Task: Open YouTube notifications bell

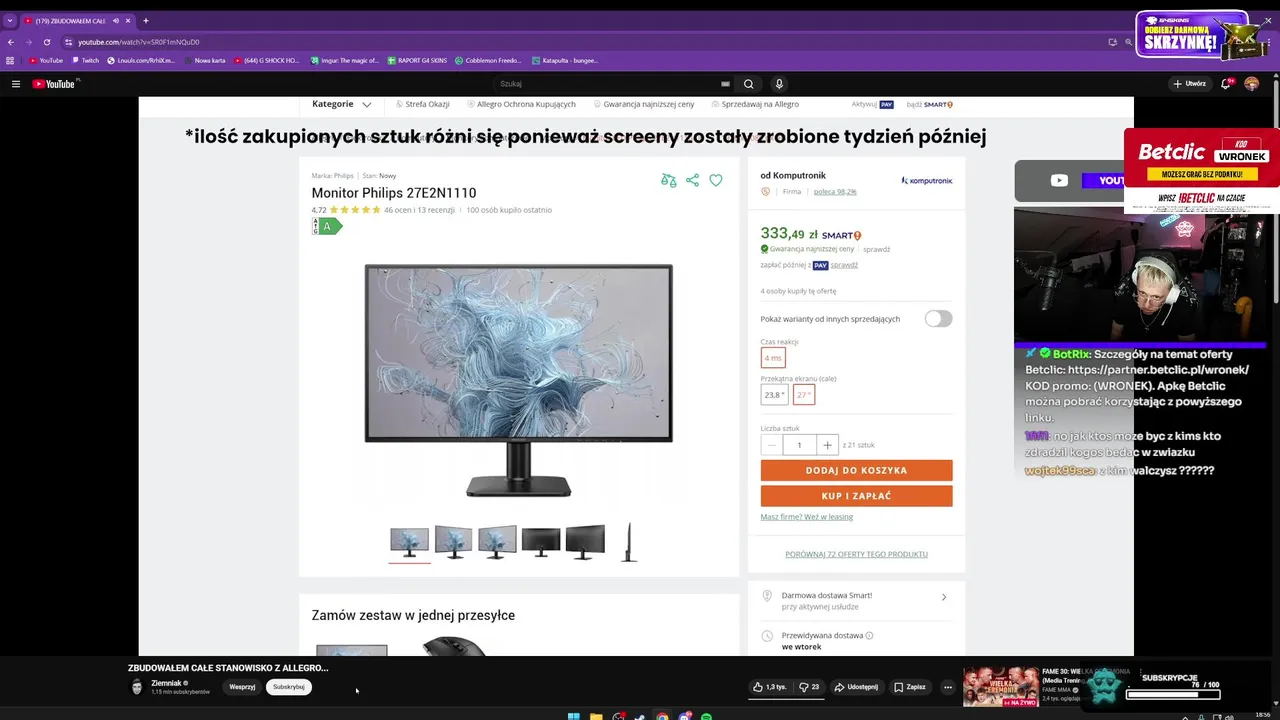Action: pyautogui.click(x=1226, y=84)
